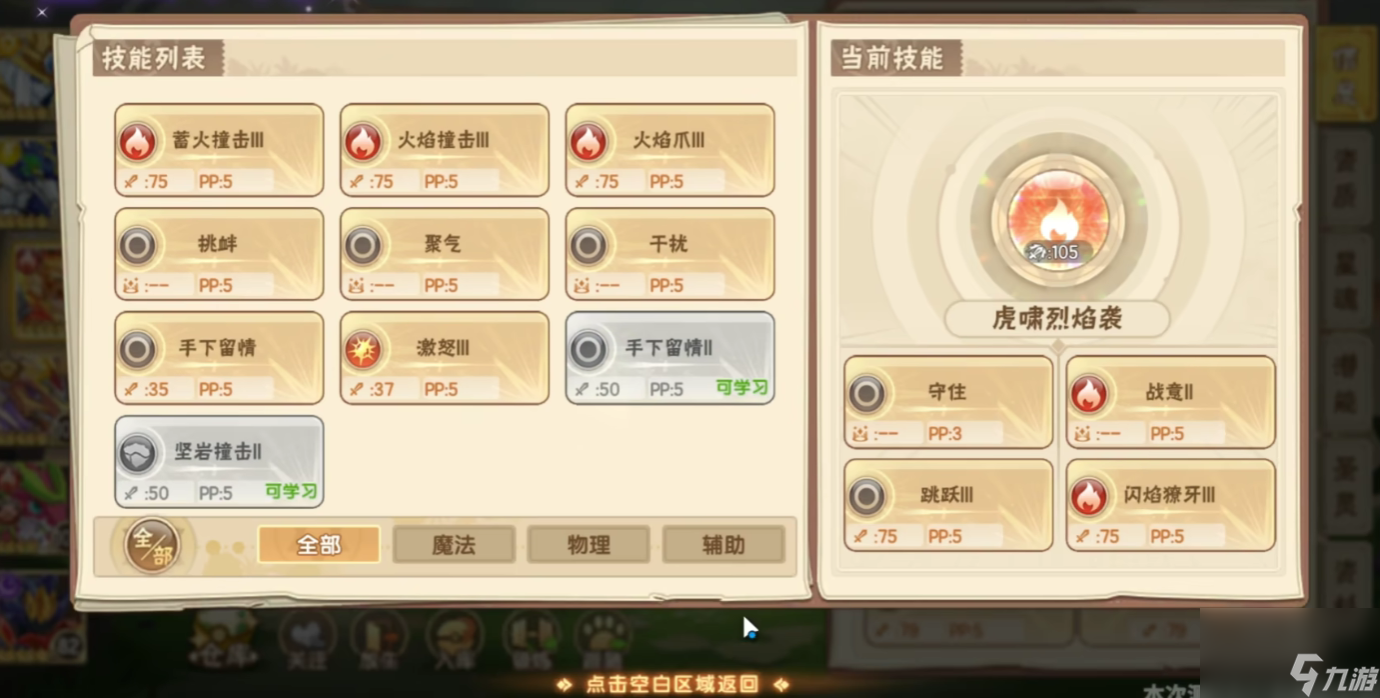
Task: Click the rock icon of 坚岩撞击II
Action: coord(137,454)
